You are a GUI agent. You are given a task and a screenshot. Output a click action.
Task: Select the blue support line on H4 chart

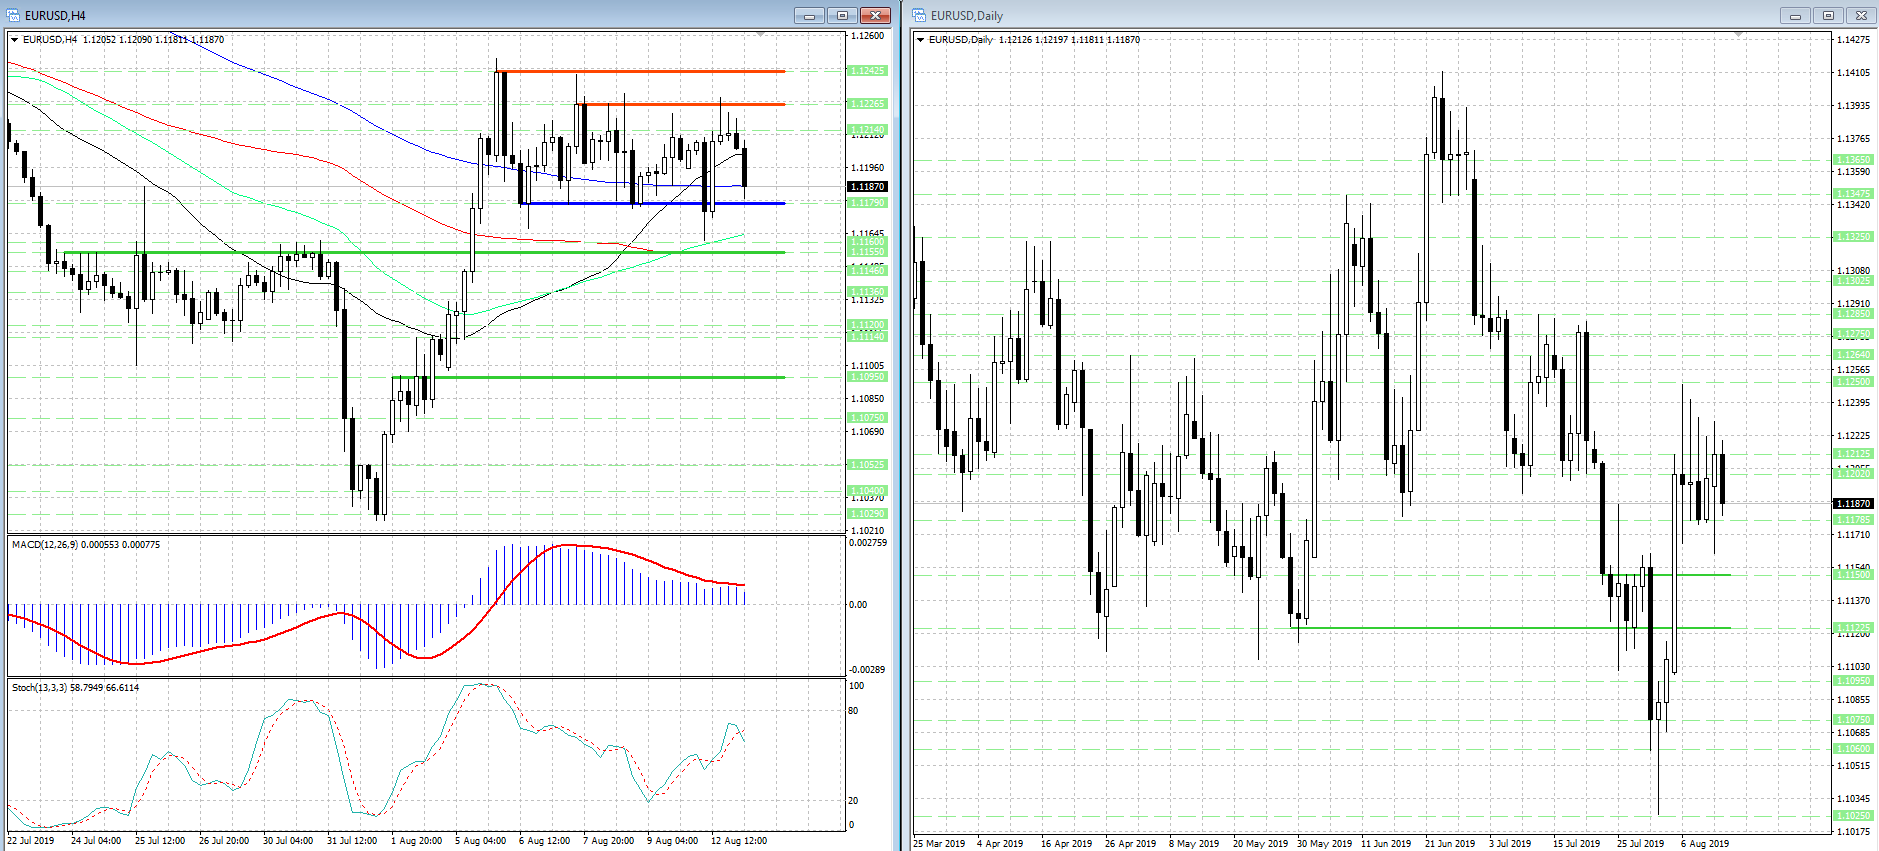(650, 204)
